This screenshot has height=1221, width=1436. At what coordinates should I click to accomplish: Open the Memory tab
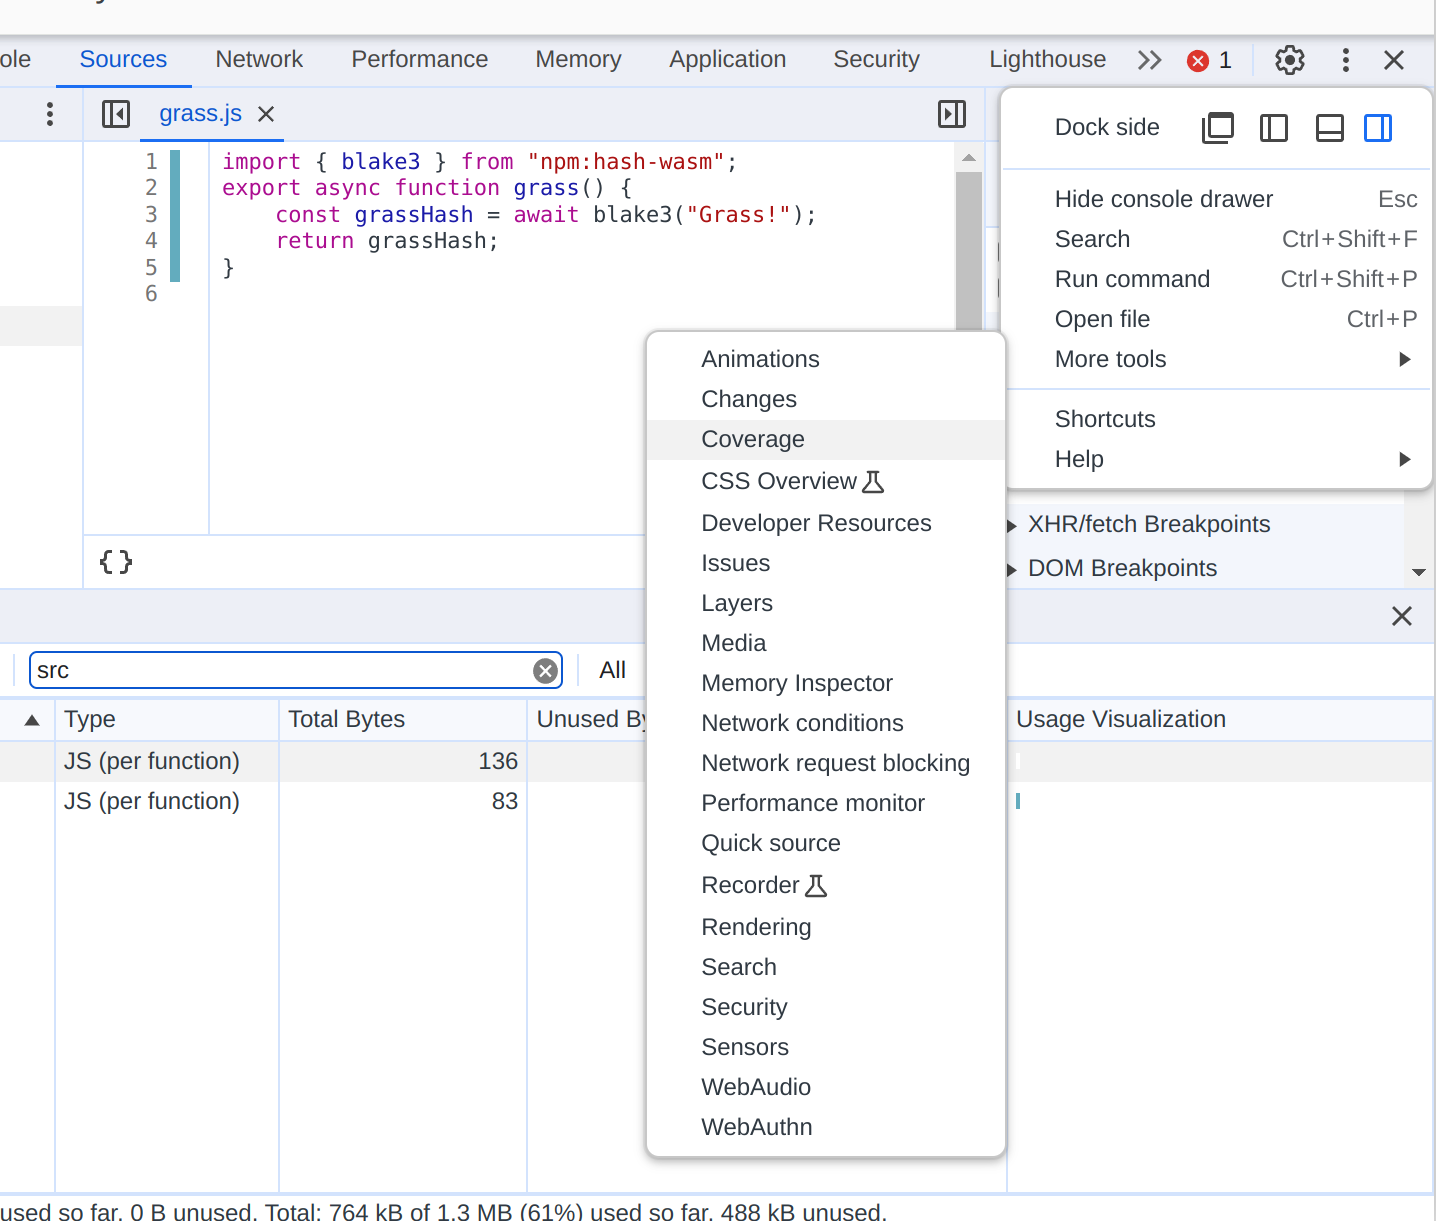(x=578, y=60)
